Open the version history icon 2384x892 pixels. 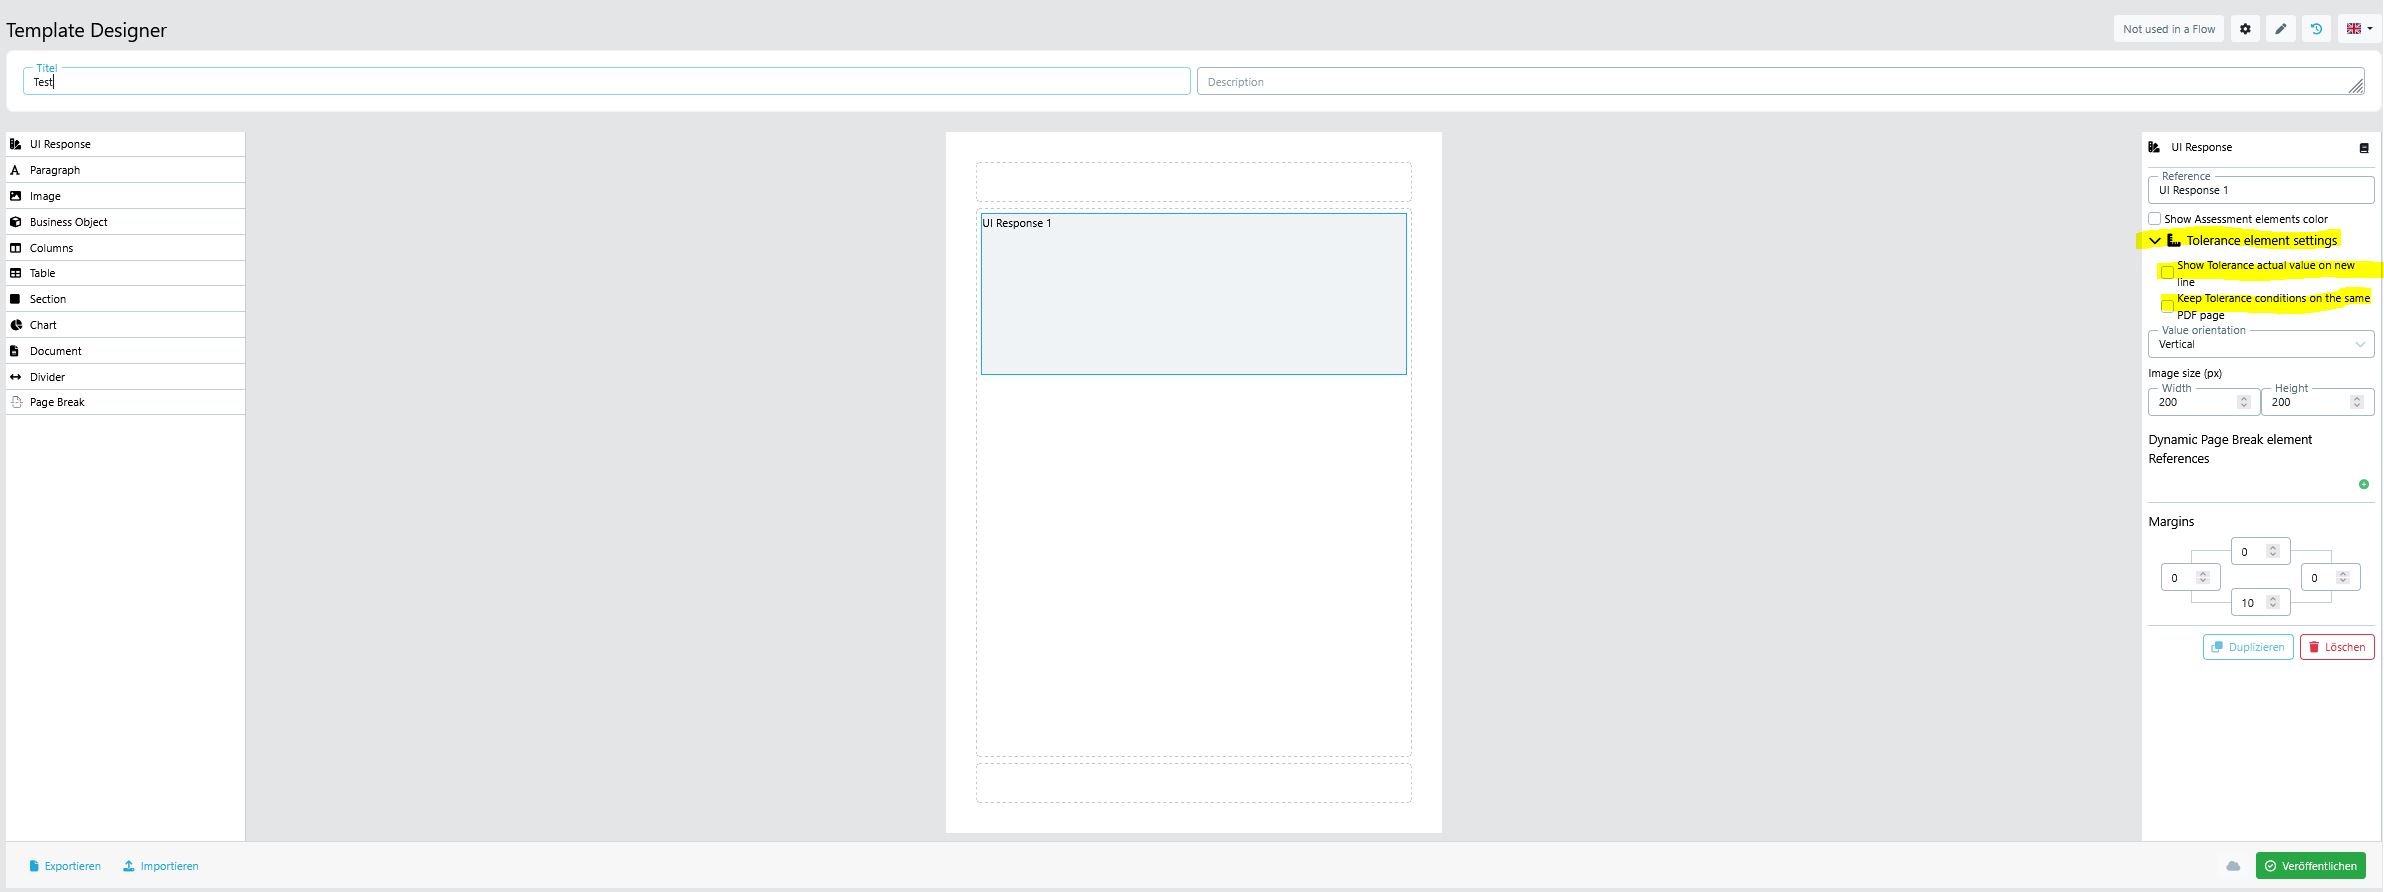(x=2316, y=29)
